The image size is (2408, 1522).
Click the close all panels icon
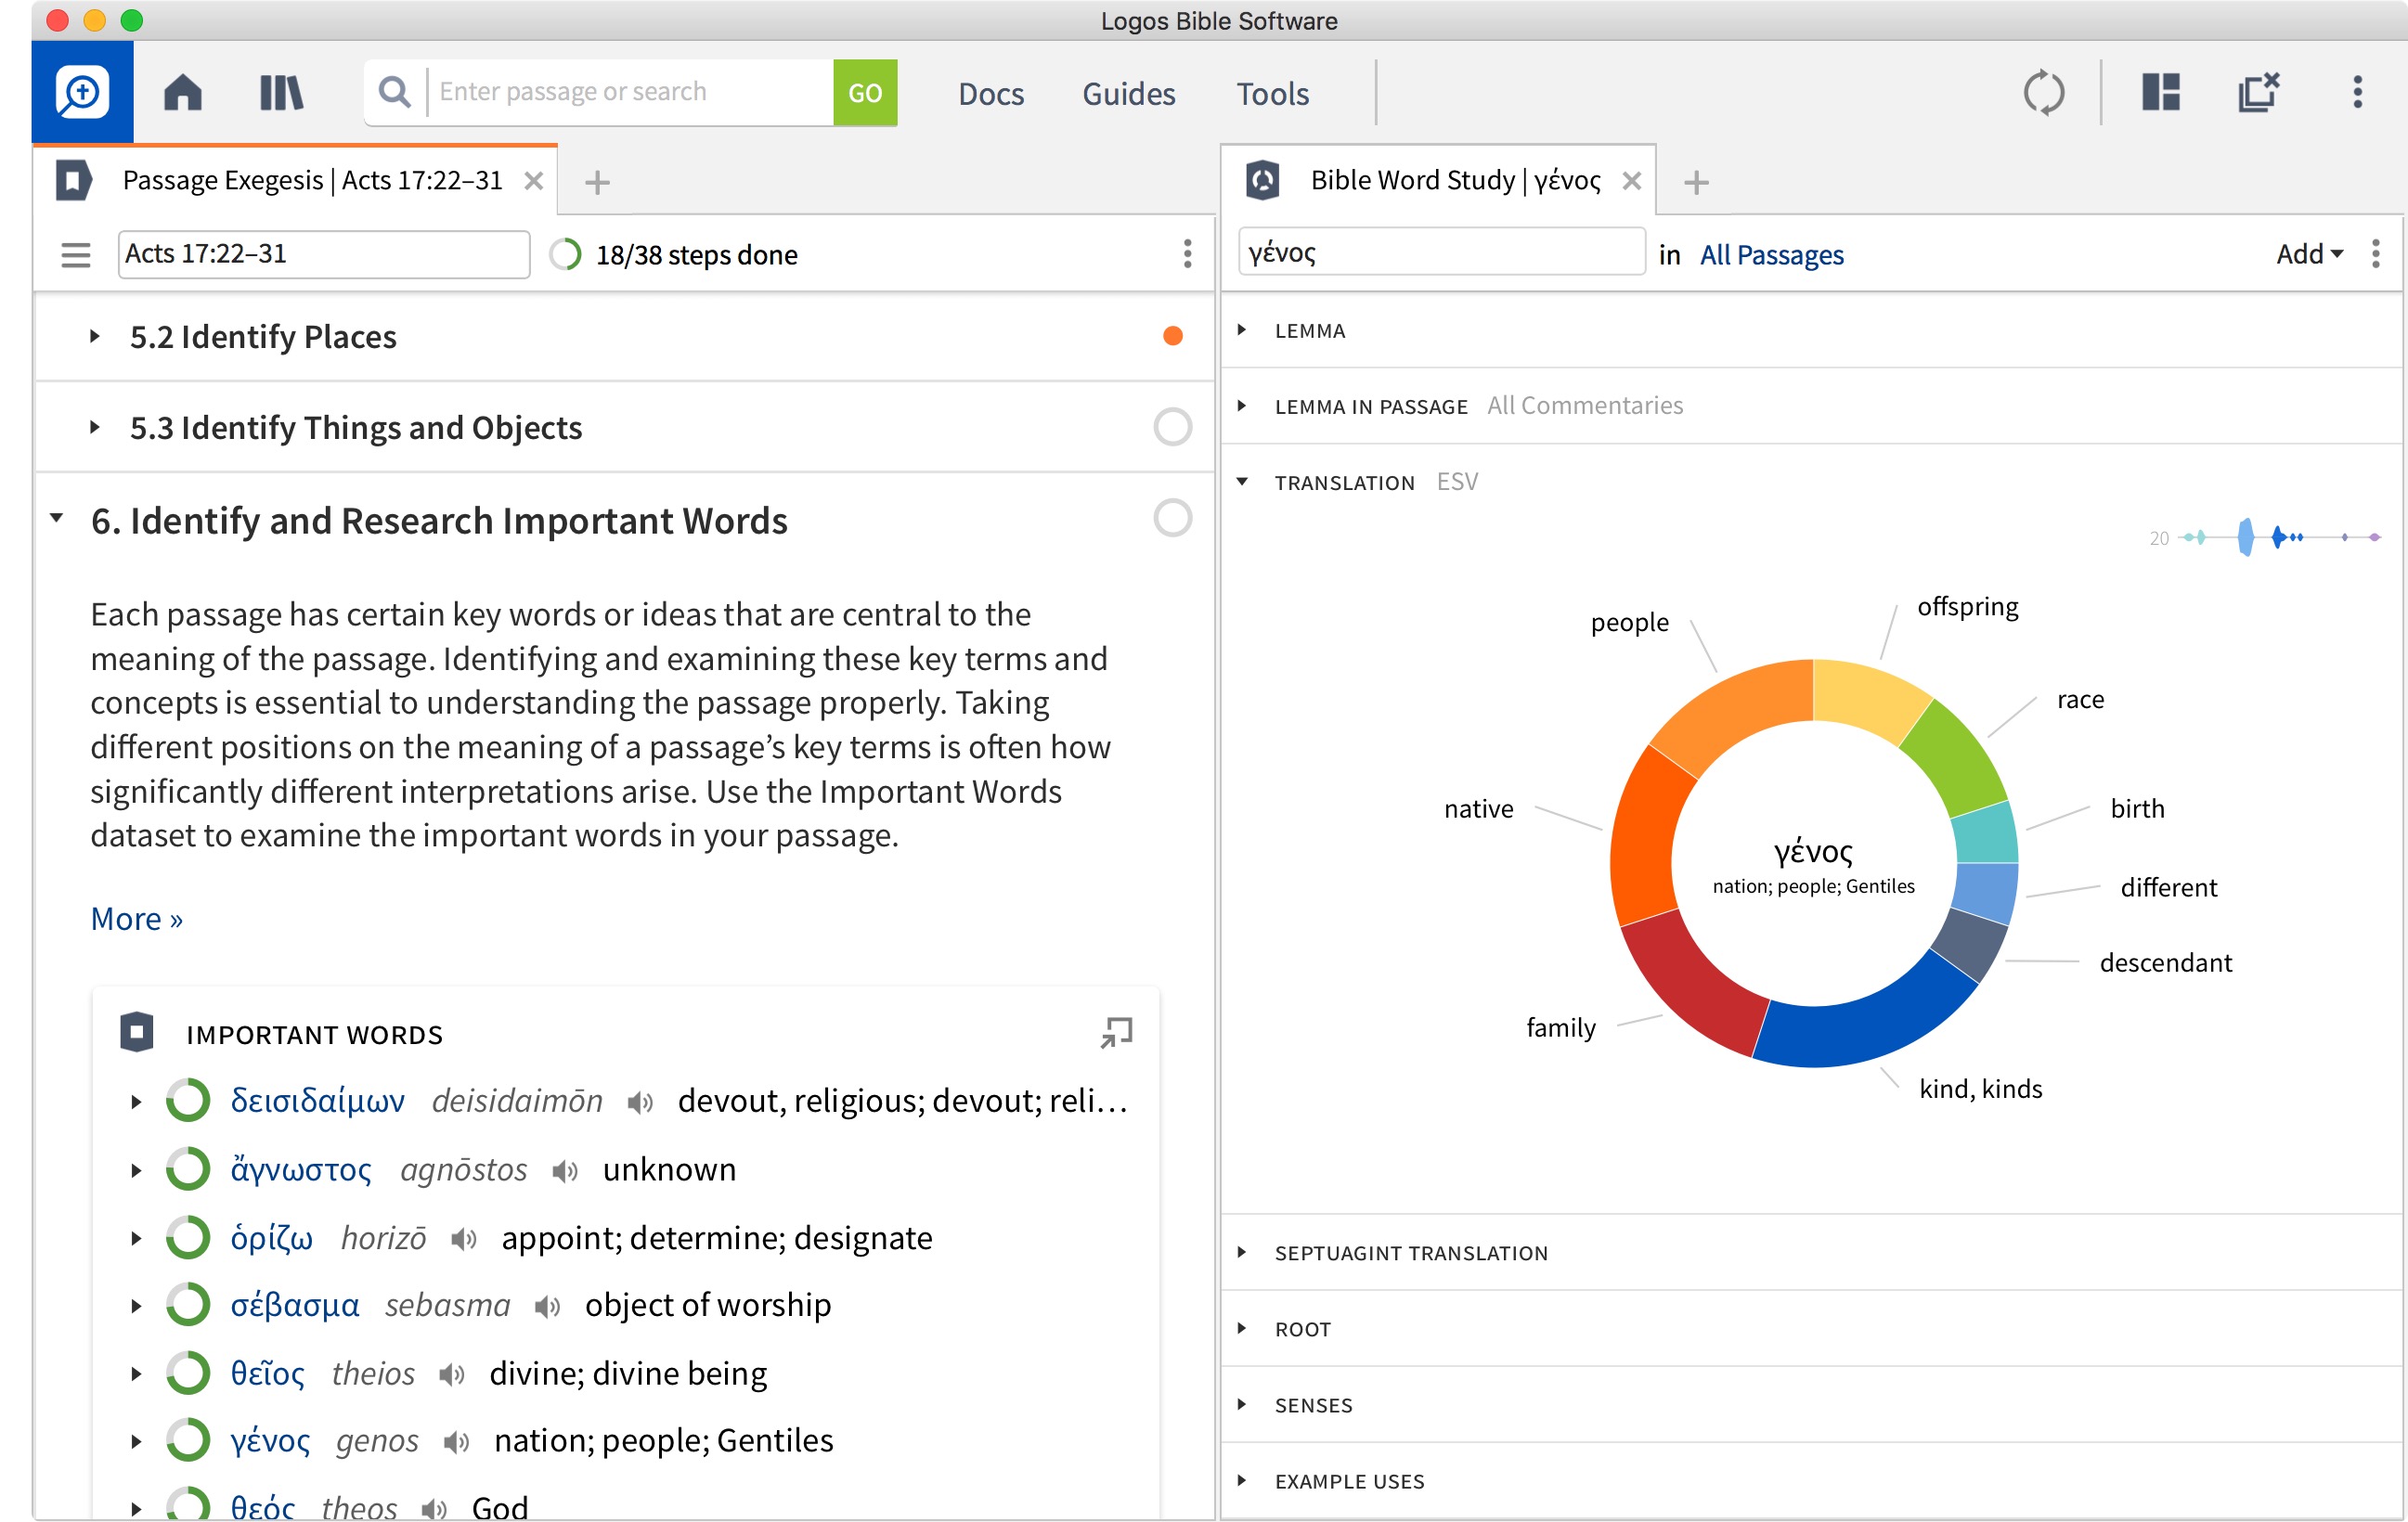[x=2258, y=92]
